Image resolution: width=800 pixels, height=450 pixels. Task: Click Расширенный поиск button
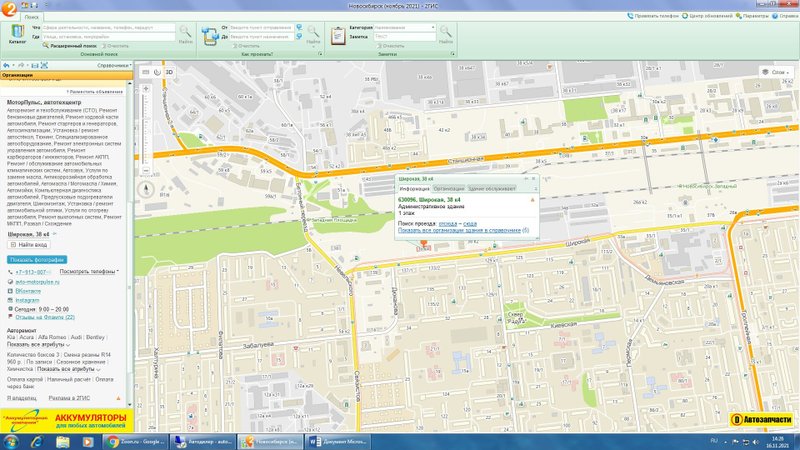click(69, 46)
